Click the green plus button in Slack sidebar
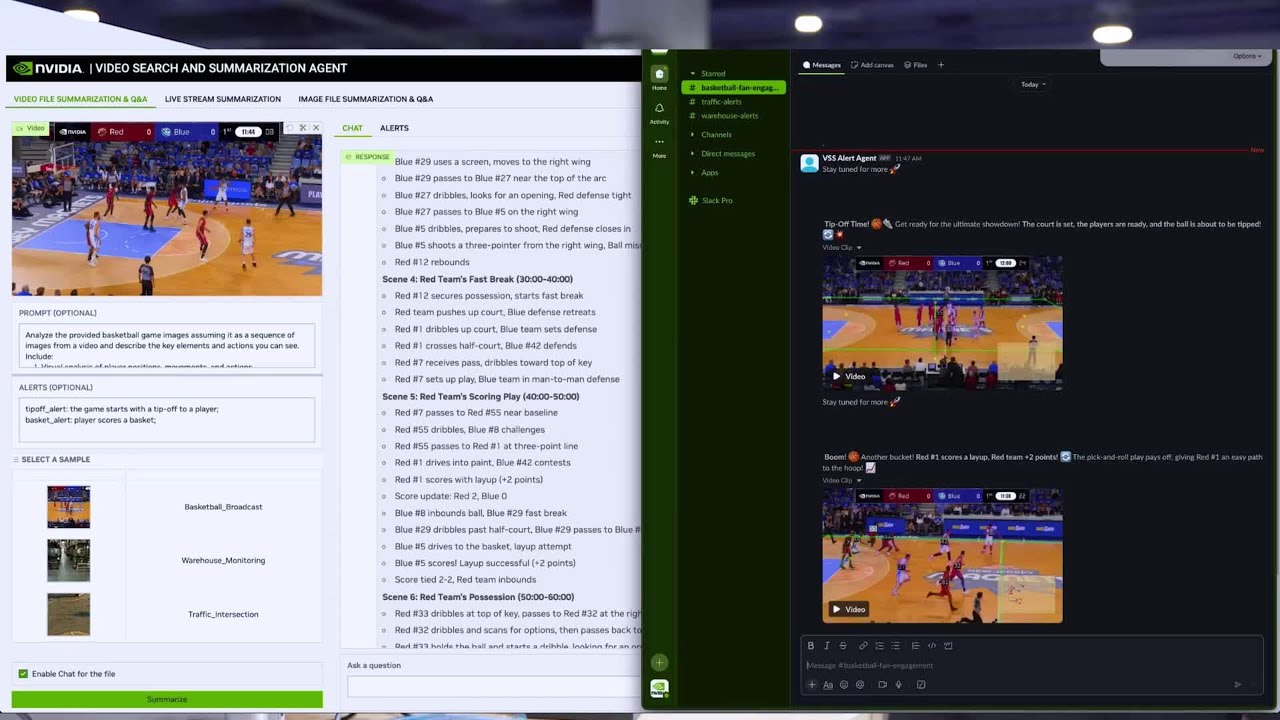The image size is (1280, 720). click(x=659, y=662)
